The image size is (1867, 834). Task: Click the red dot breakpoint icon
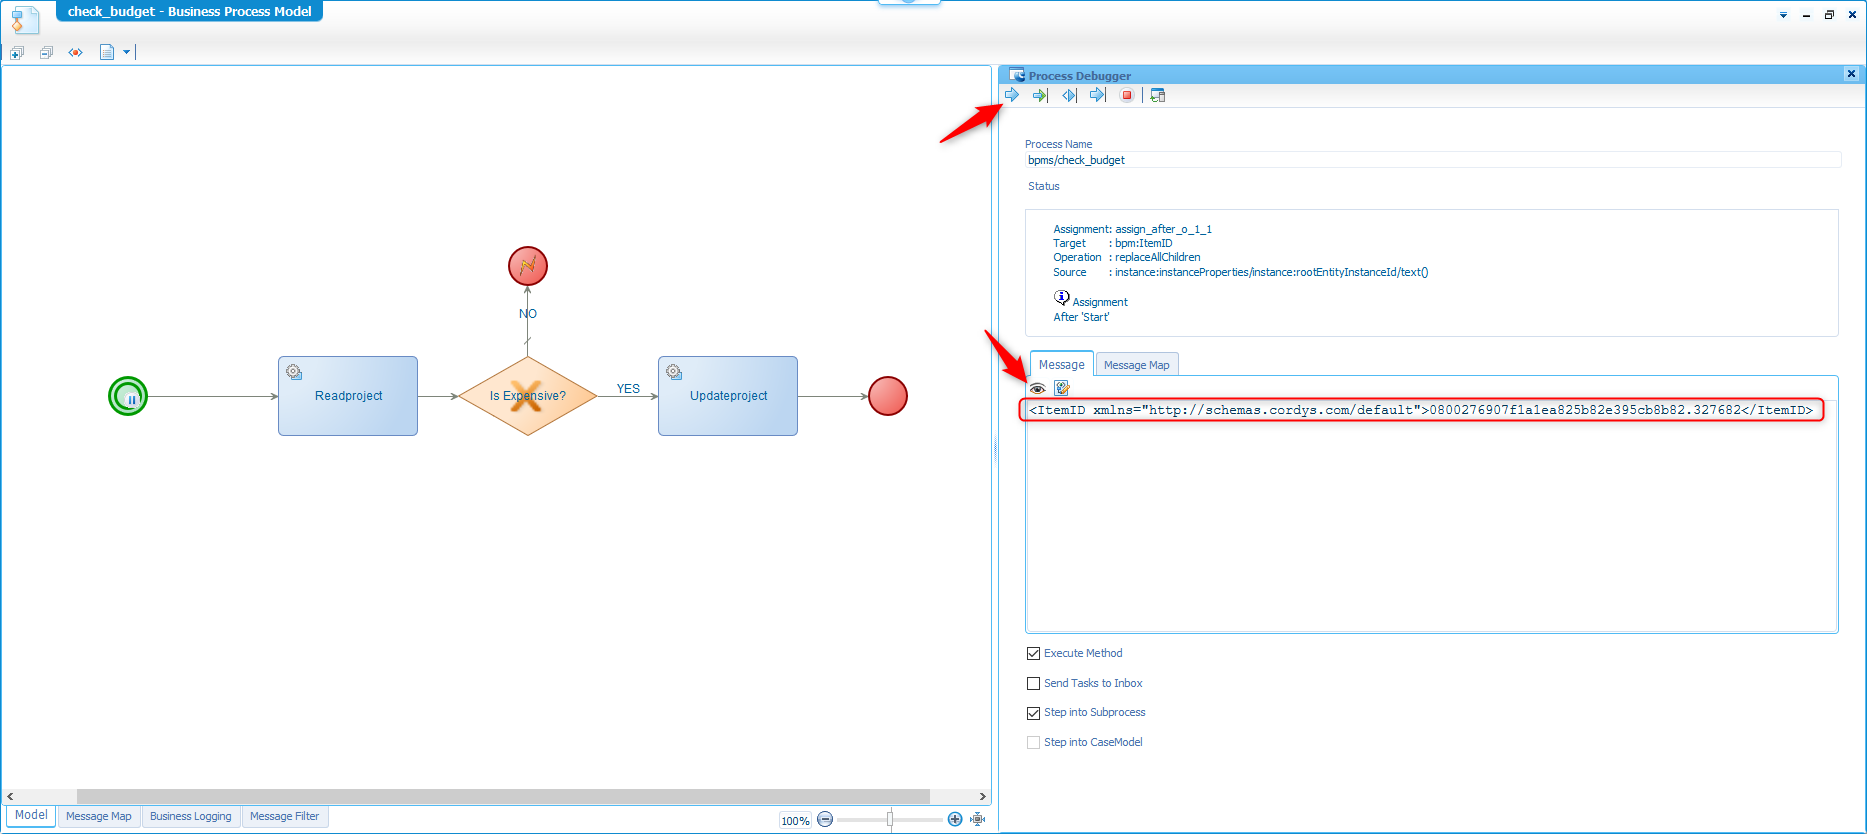(x=75, y=52)
